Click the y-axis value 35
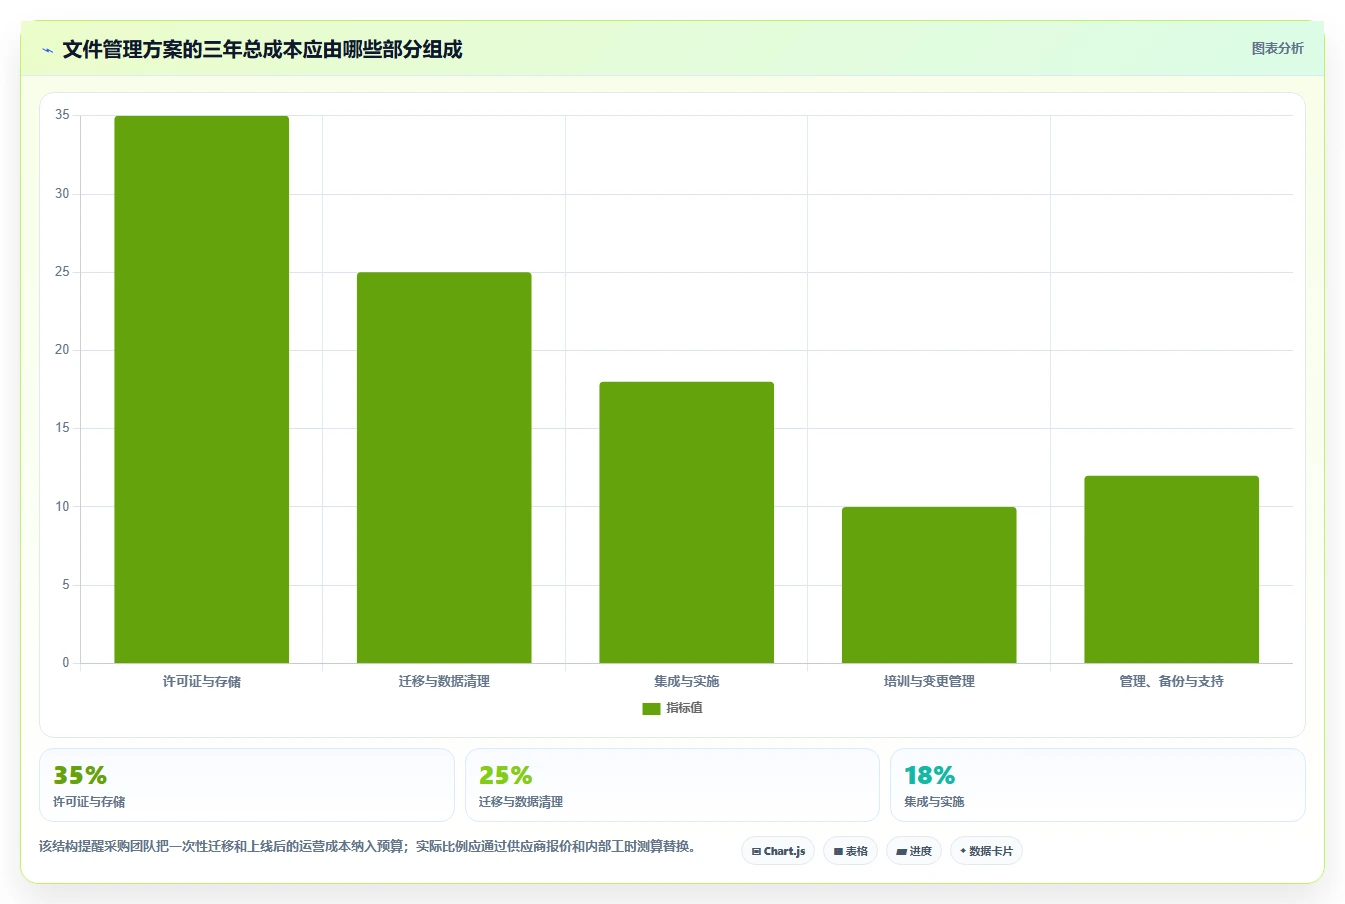Viewport: 1345px width, 904px height. [x=62, y=115]
